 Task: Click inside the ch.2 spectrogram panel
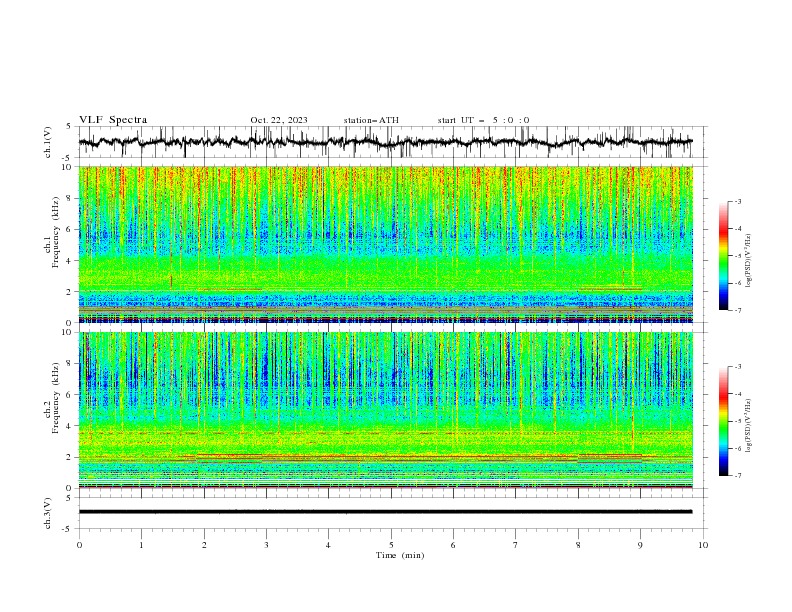(x=386, y=410)
